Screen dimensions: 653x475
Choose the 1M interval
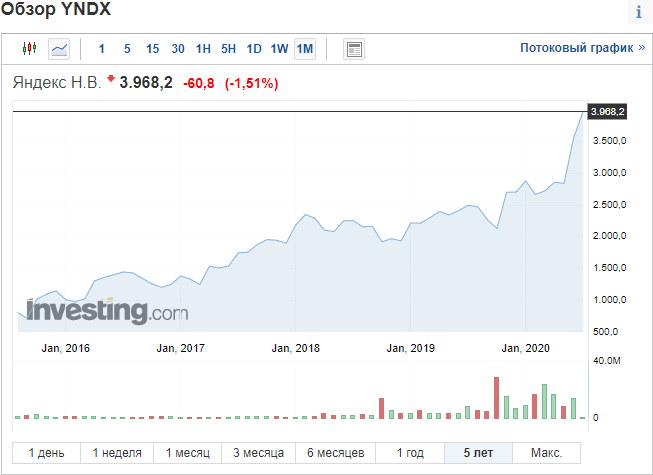(305, 49)
